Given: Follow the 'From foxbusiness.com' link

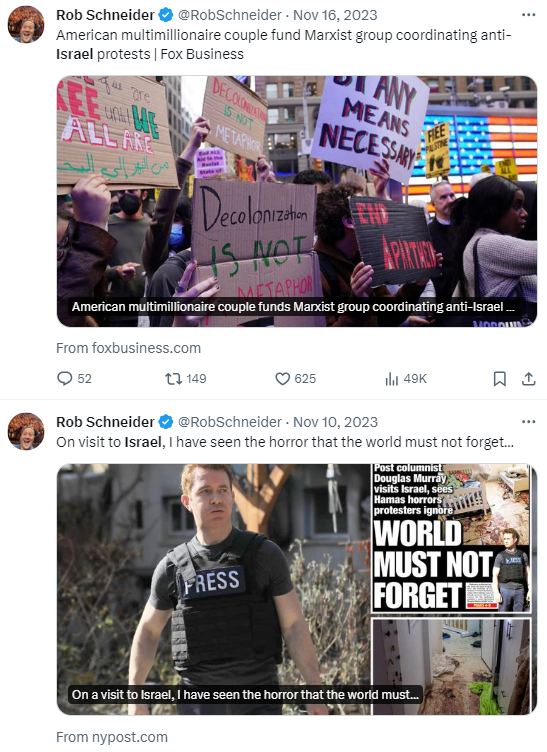Looking at the screenshot, I should [128, 348].
